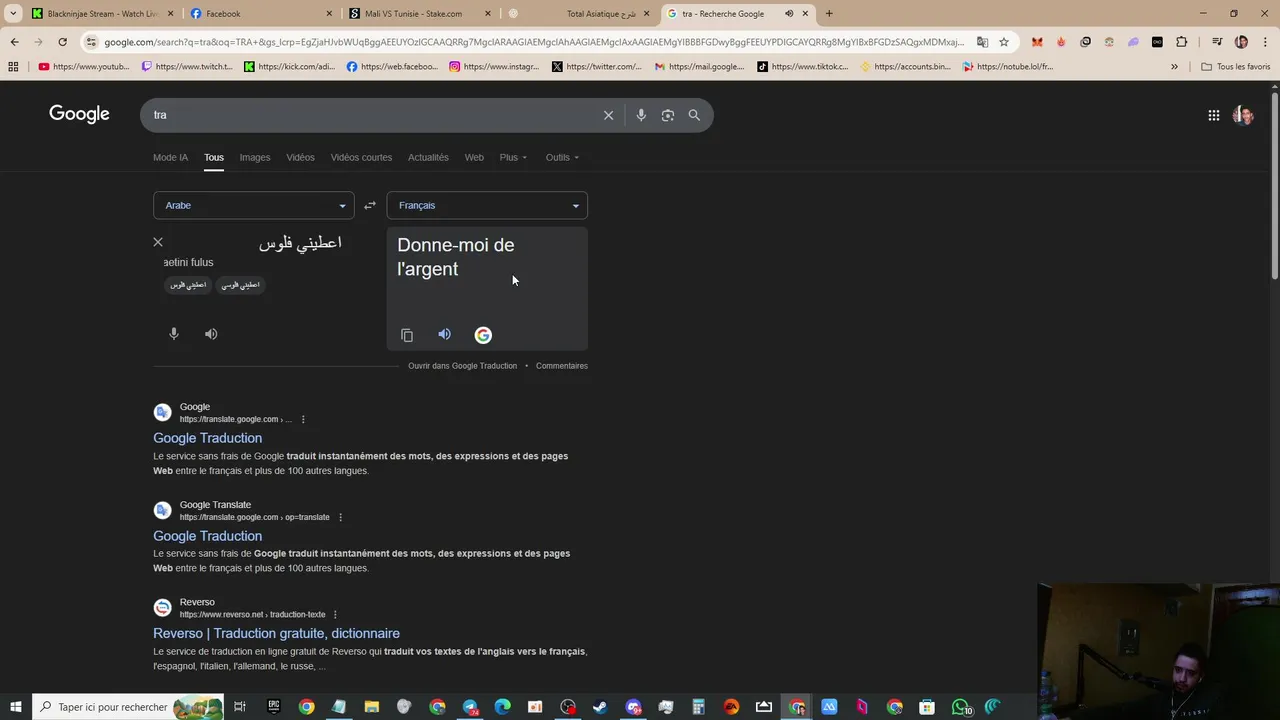Open the YouTube bookmark

[84, 67]
